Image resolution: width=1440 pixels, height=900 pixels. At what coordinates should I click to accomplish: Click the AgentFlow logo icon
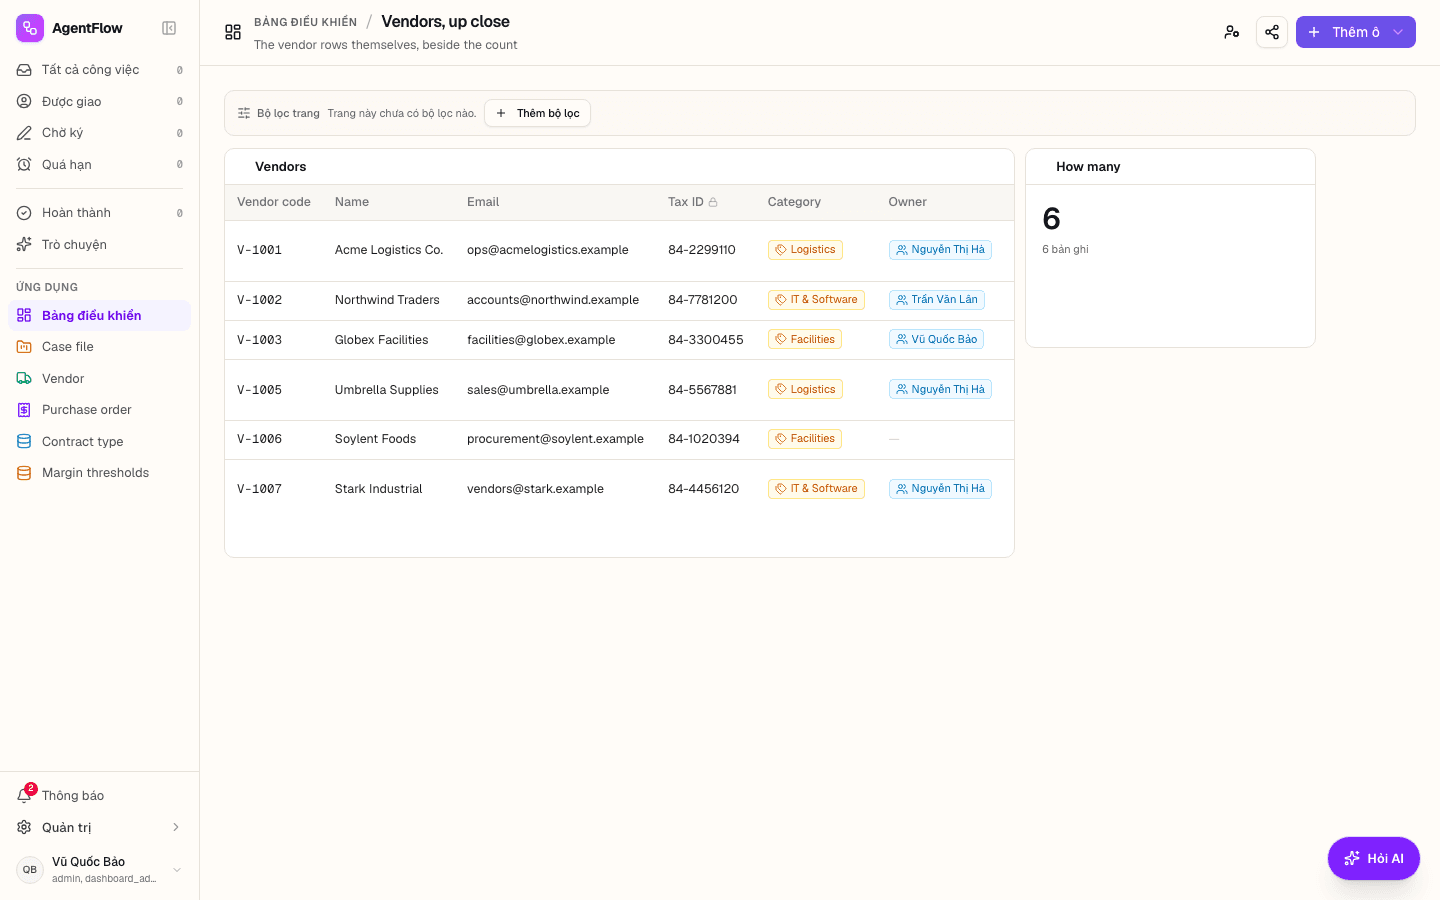tap(30, 28)
